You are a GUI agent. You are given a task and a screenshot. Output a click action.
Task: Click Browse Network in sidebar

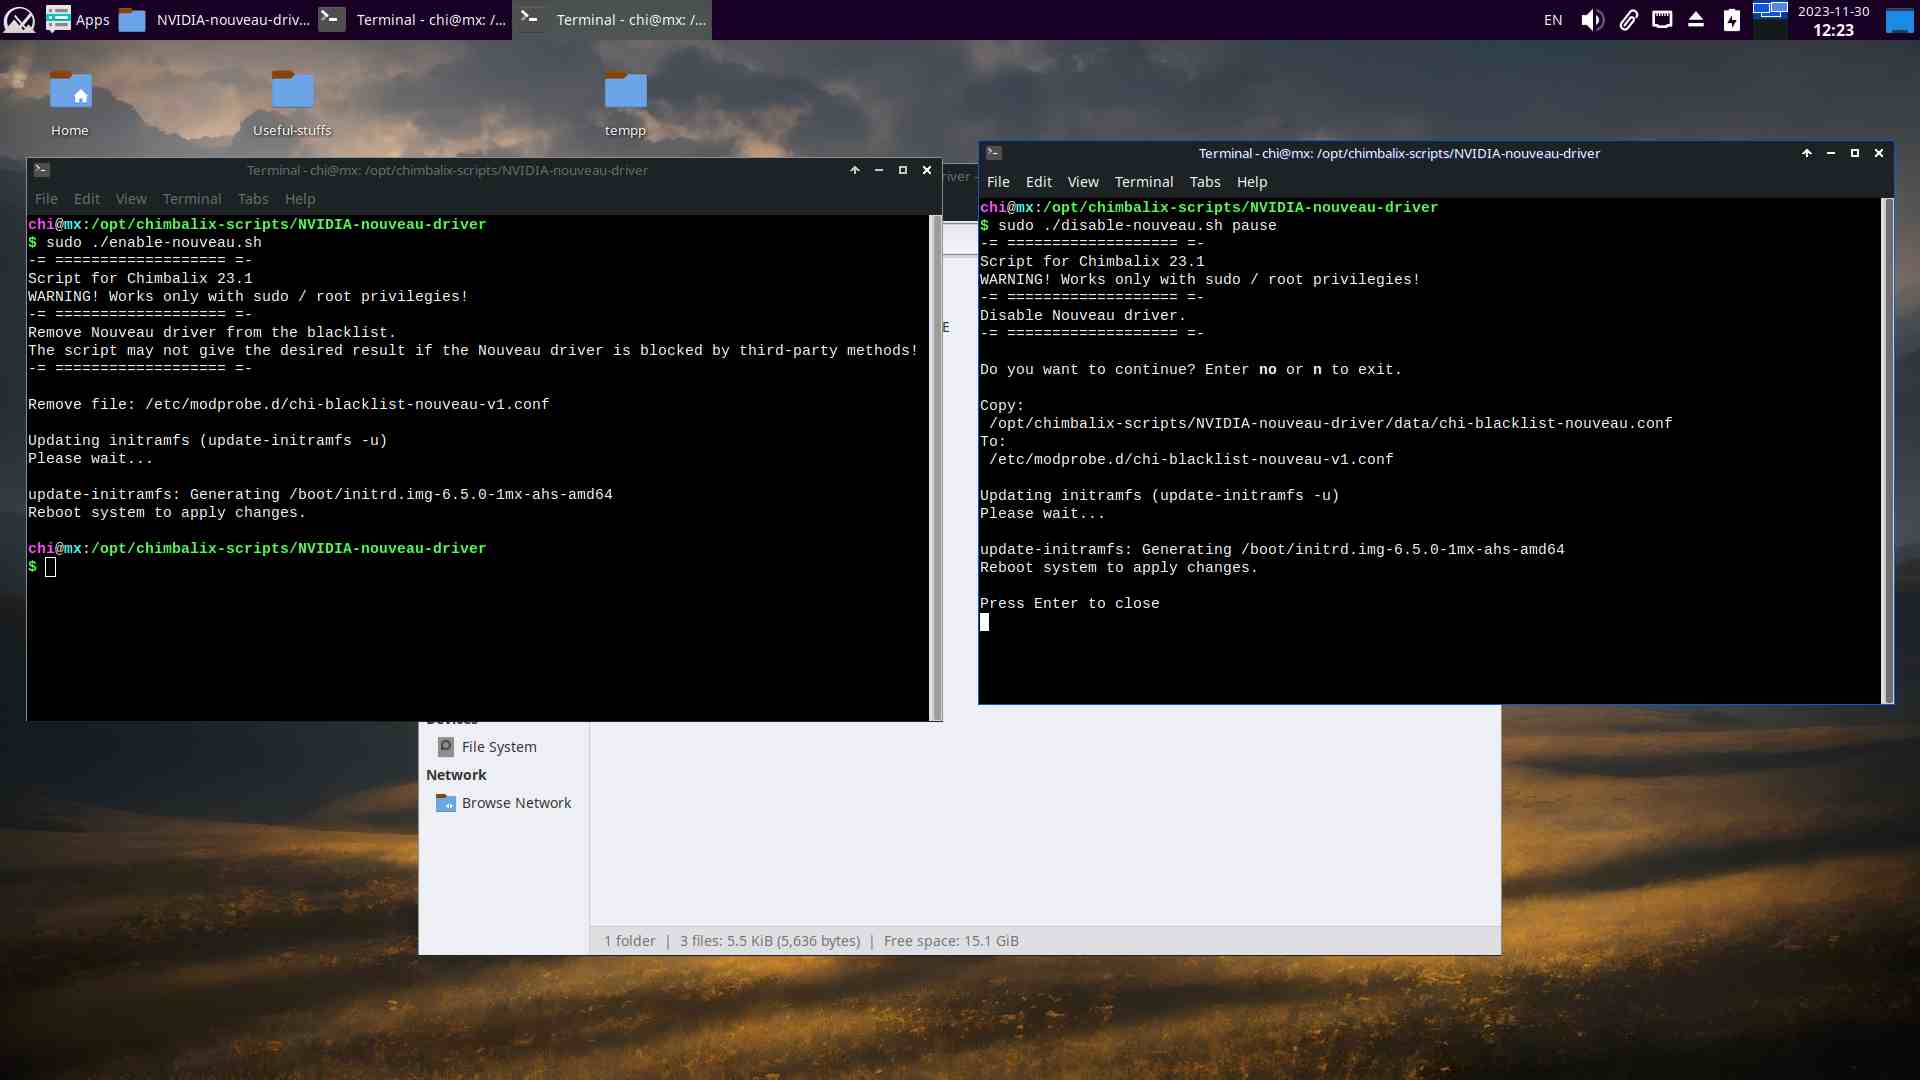pyautogui.click(x=516, y=803)
